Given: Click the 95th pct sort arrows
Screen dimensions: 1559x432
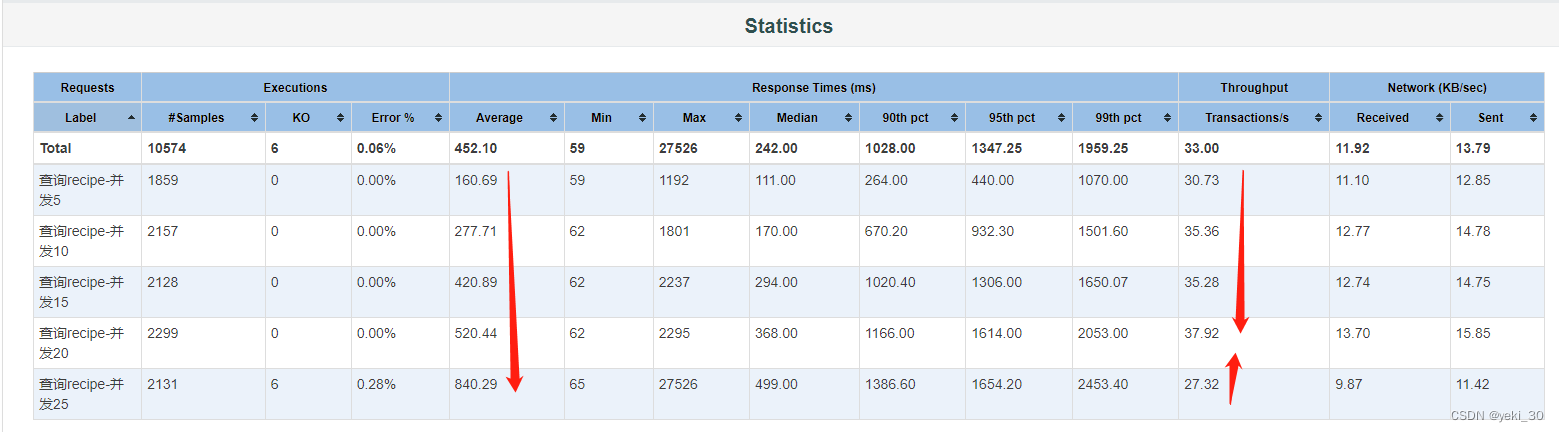Looking at the screenshot, I should pyautogui.click(x=1061, y=118).
